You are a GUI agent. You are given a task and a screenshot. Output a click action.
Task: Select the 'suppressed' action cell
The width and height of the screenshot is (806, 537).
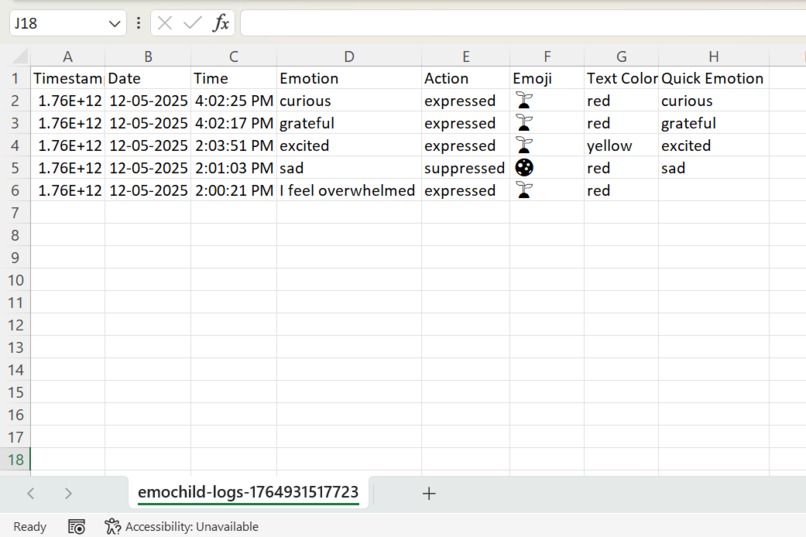466,168
